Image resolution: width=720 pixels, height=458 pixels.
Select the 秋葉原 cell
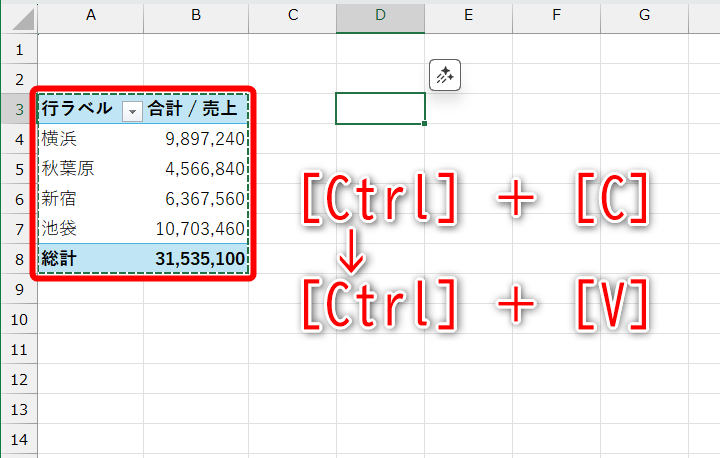[90, 169]
